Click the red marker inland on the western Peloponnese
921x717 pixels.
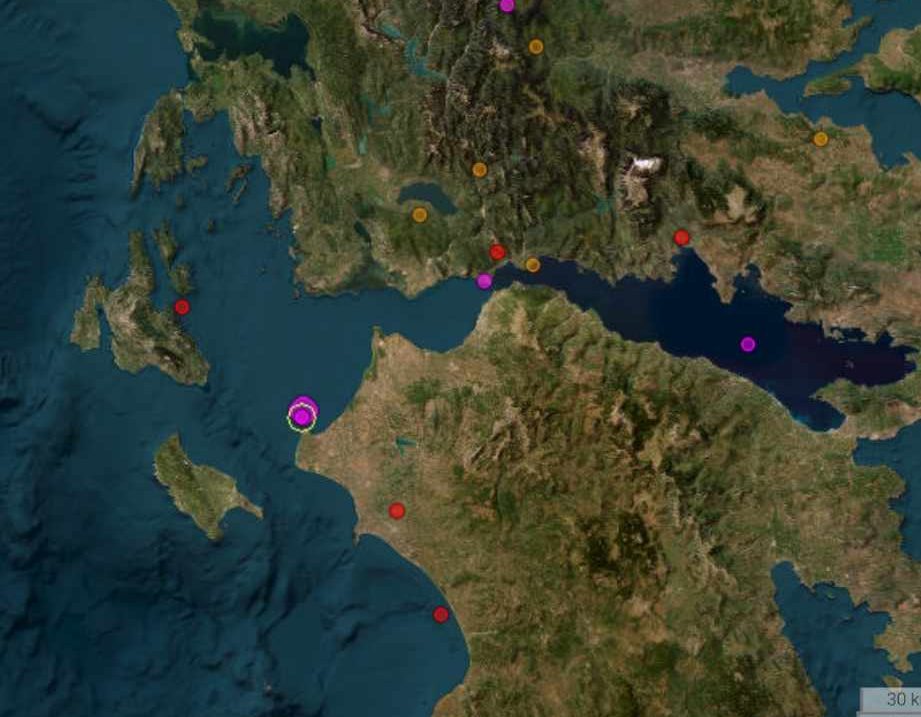(397, 511)
